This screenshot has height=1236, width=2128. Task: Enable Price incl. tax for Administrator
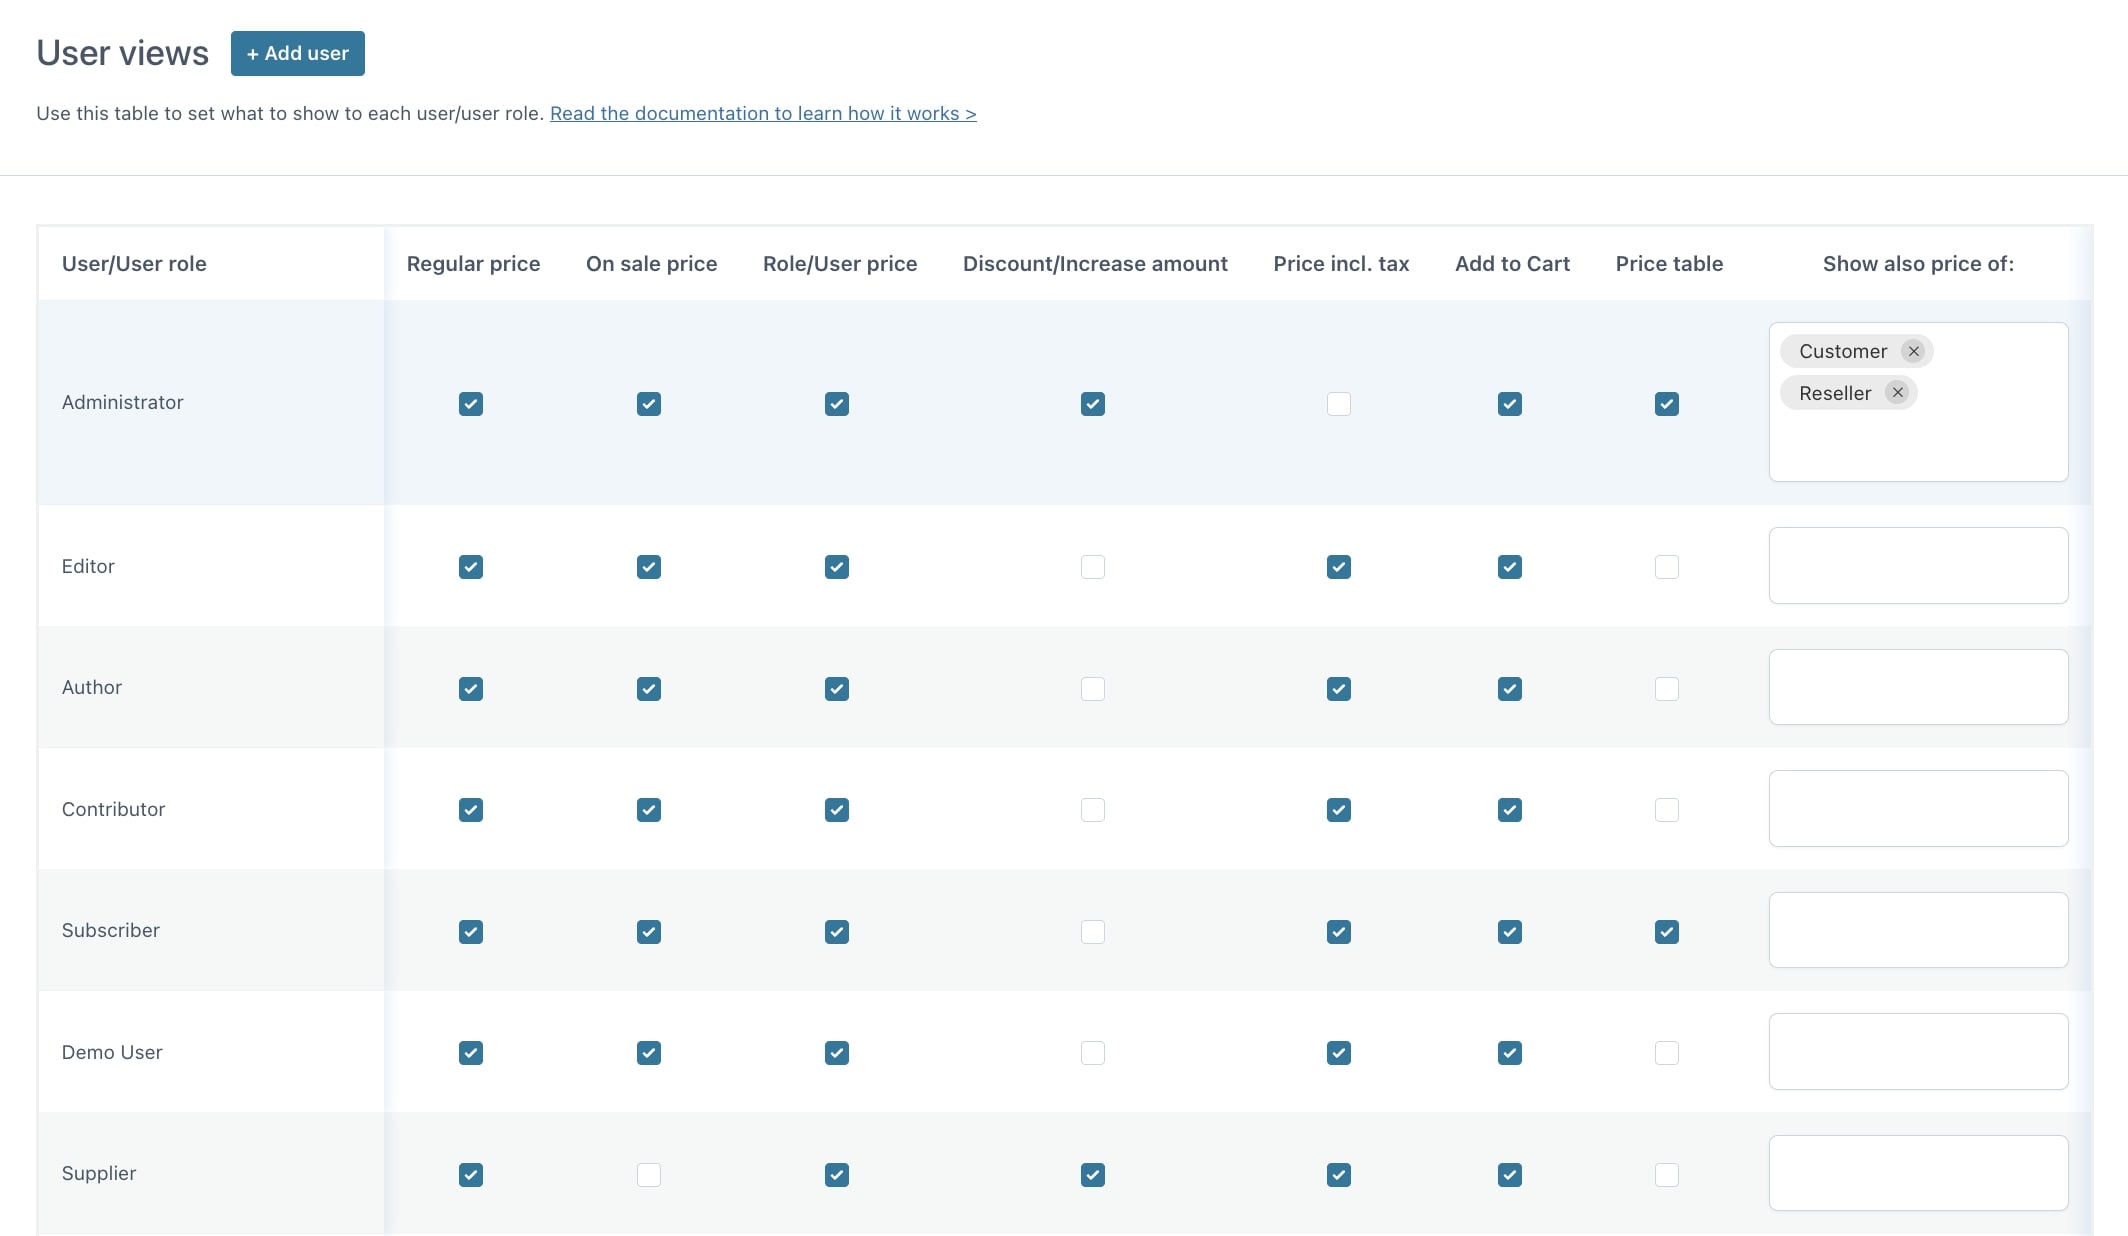pyautogui.click(x=1339, y=404)
